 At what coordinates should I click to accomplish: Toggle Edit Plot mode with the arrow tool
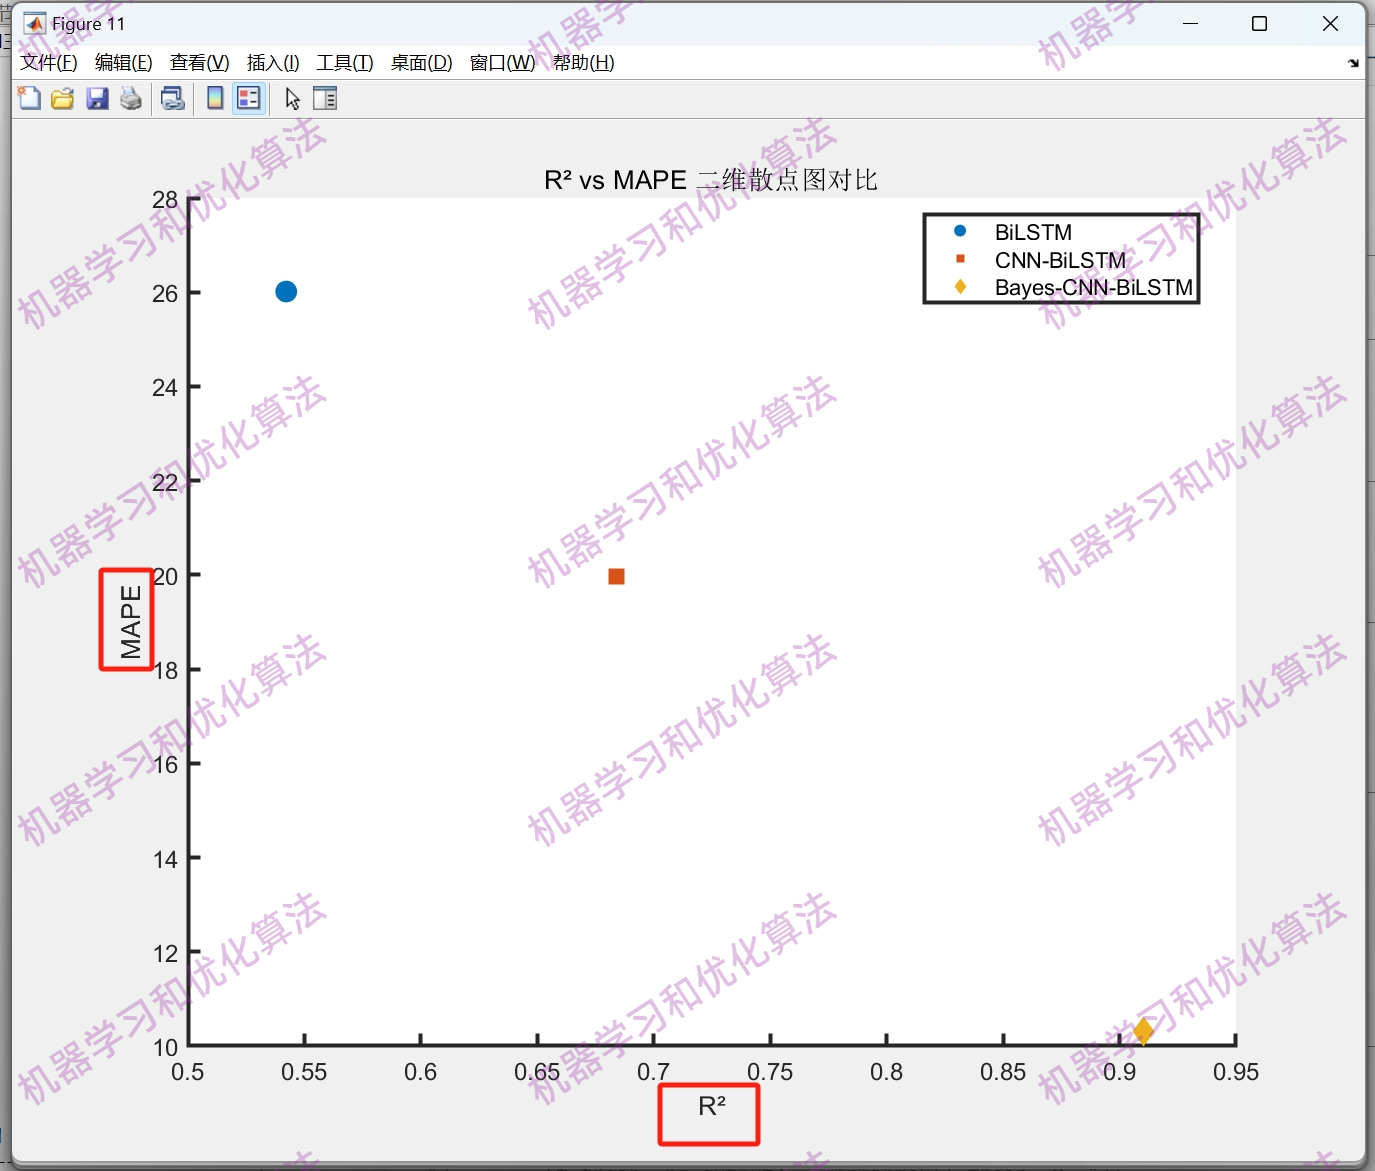(292, 98)
